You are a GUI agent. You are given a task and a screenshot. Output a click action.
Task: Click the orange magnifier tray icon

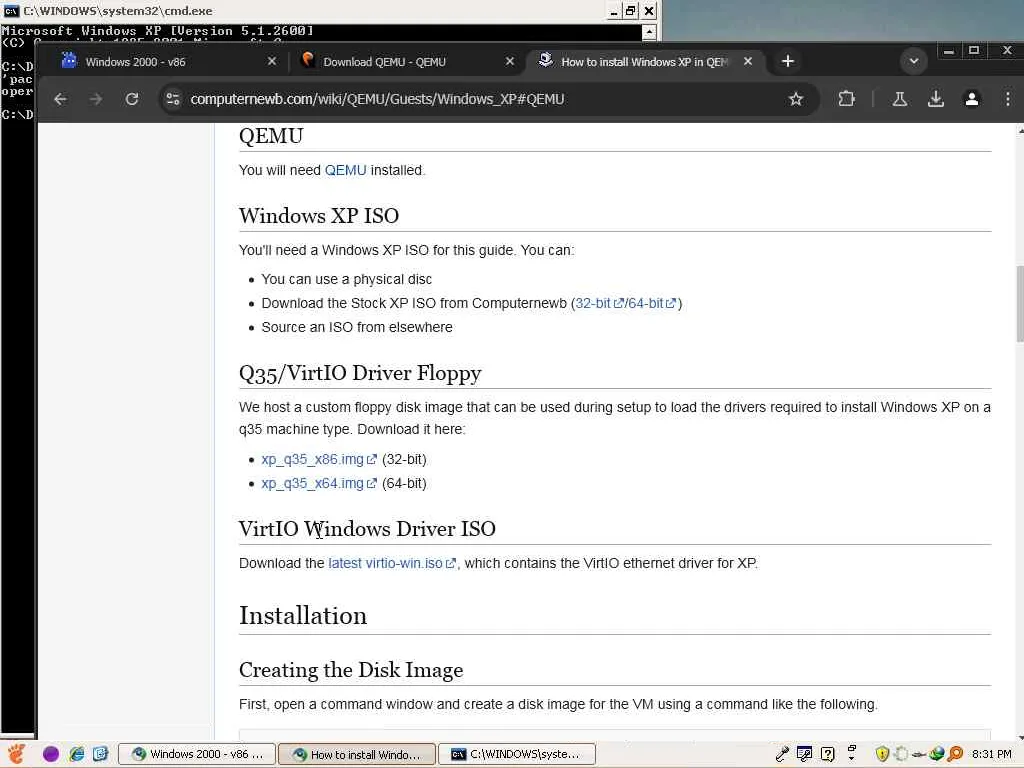(955, 754)
